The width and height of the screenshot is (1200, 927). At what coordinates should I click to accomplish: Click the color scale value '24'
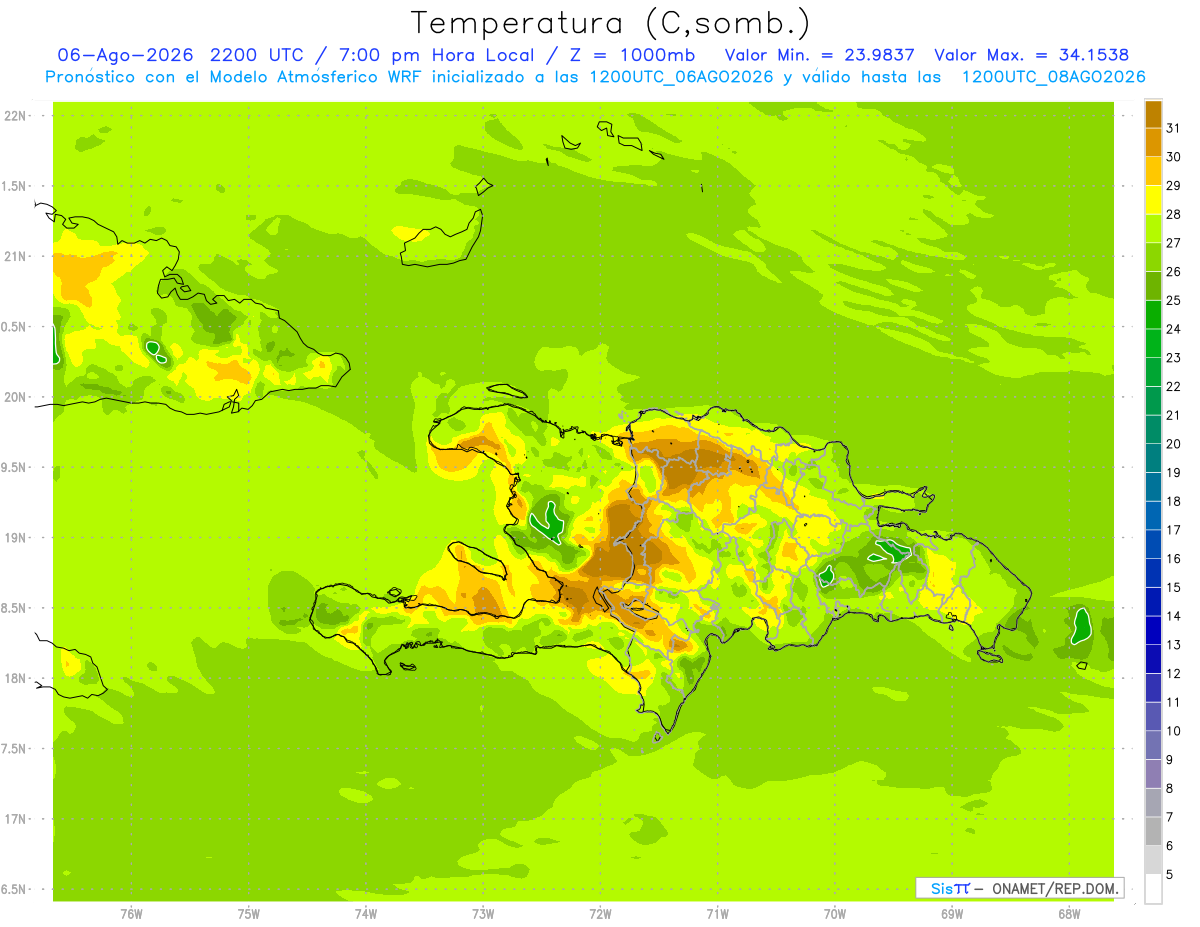coord(1173,329)
